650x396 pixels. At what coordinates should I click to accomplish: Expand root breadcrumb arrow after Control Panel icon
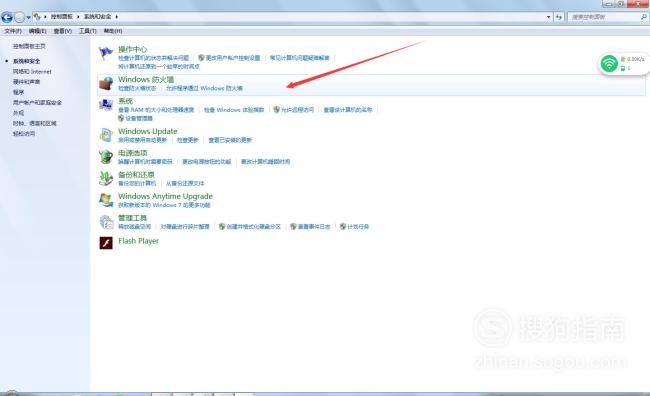45,17
